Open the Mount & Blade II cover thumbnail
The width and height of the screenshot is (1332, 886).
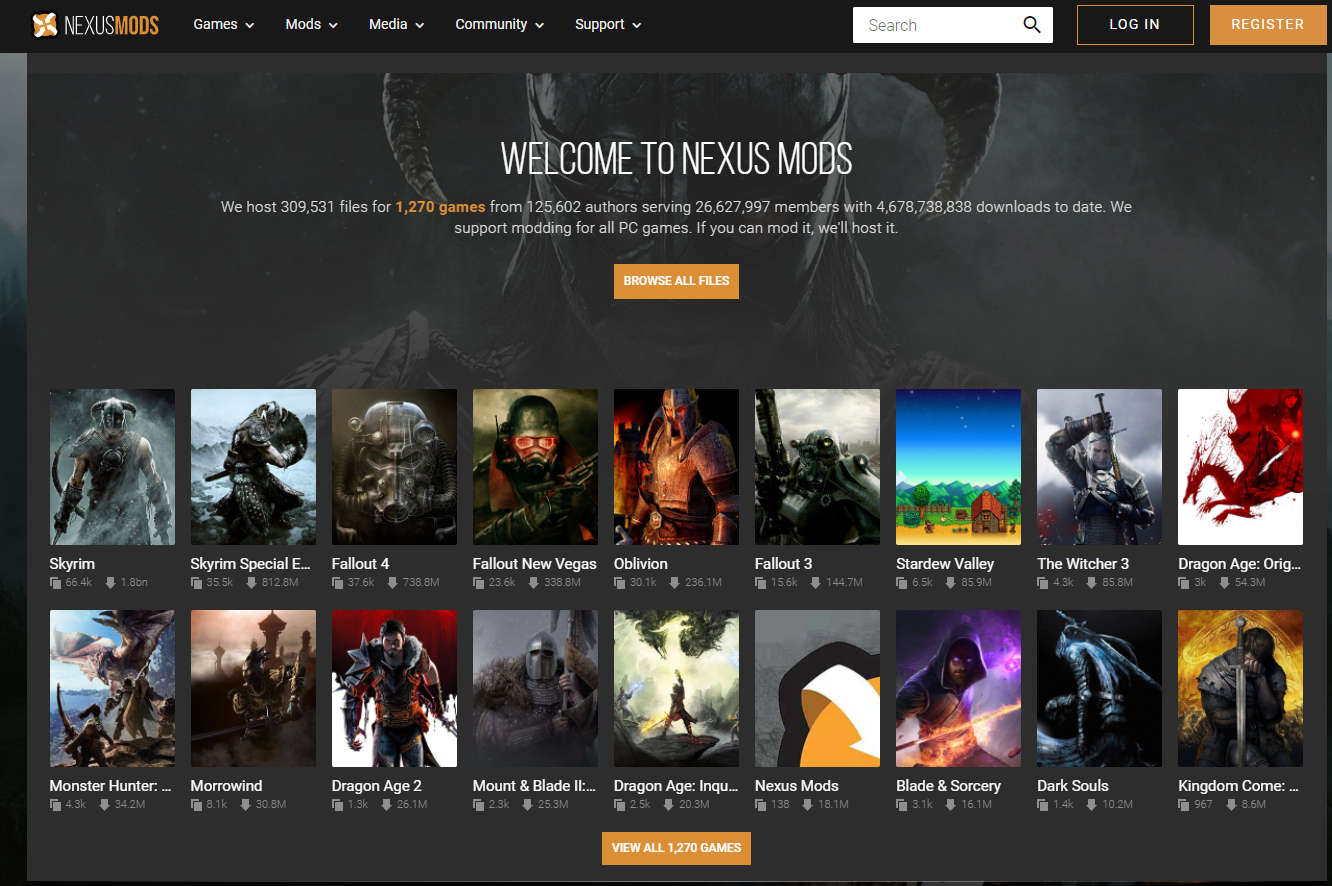tap(535, 689)
